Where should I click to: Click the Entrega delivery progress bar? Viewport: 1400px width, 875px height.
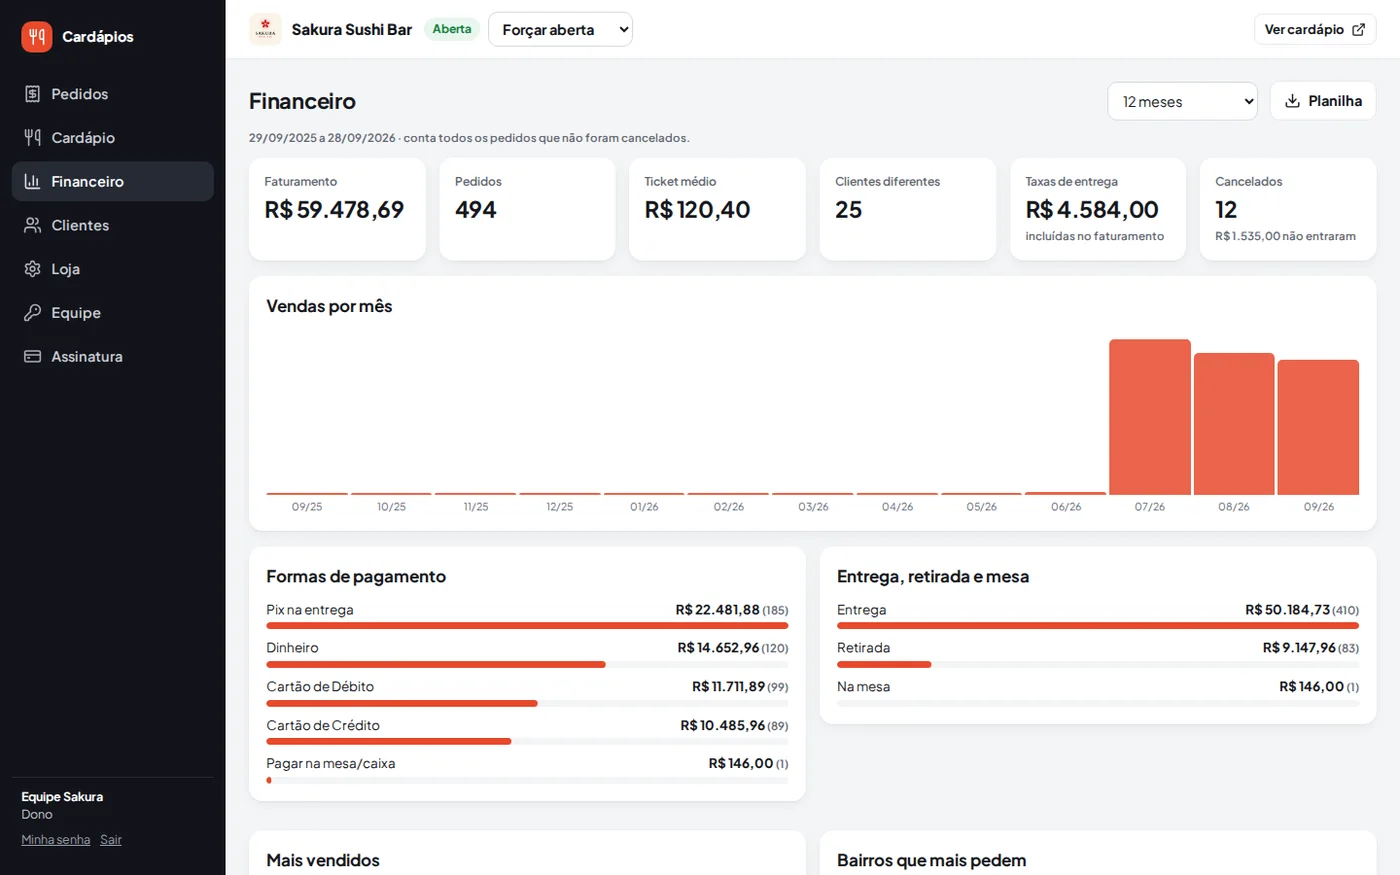click(x=1098, y=626)
